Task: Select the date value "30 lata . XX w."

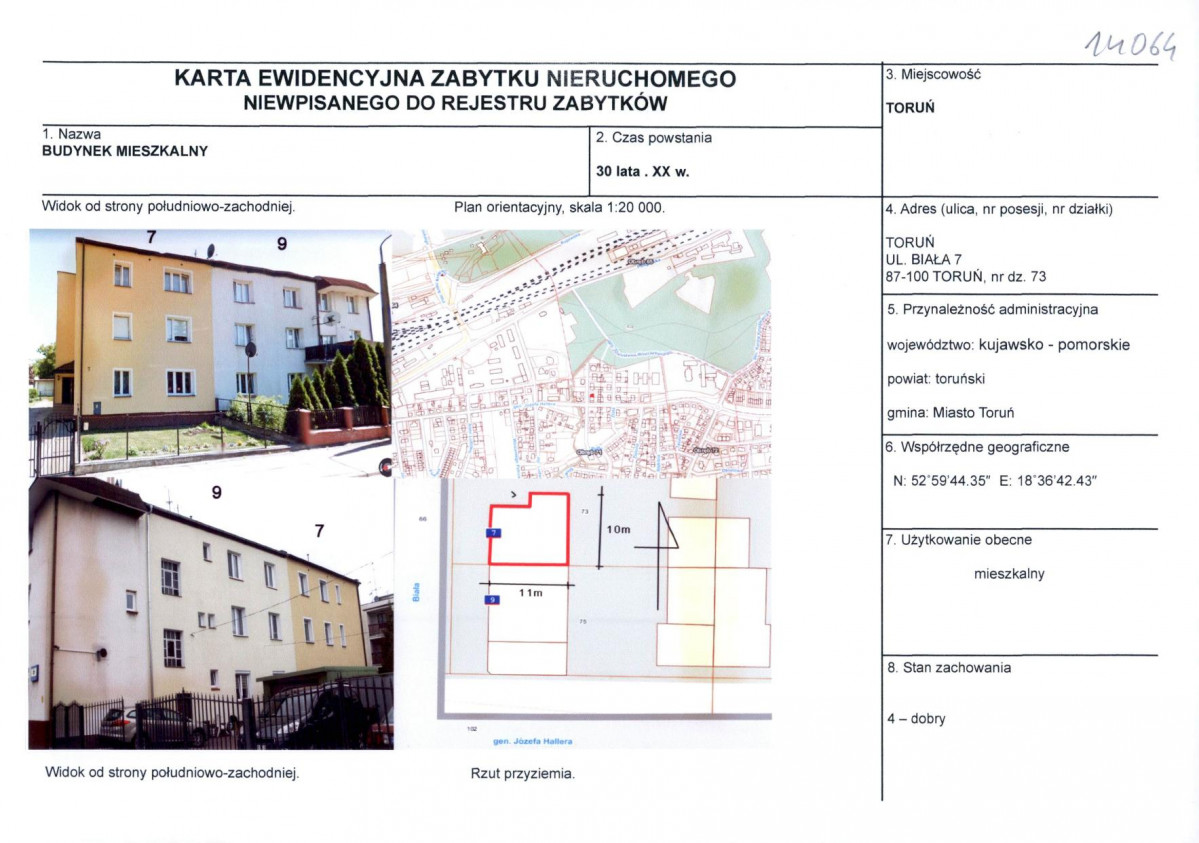Action: coord(642,171)
